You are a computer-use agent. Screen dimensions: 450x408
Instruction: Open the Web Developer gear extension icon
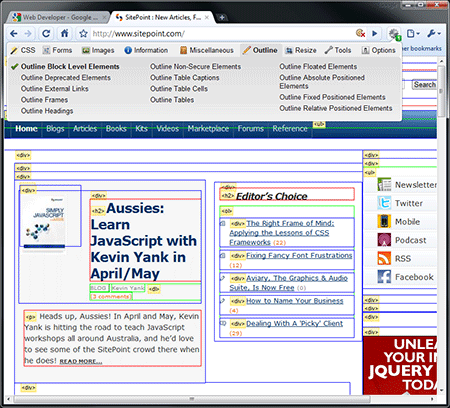click(394, 34)
